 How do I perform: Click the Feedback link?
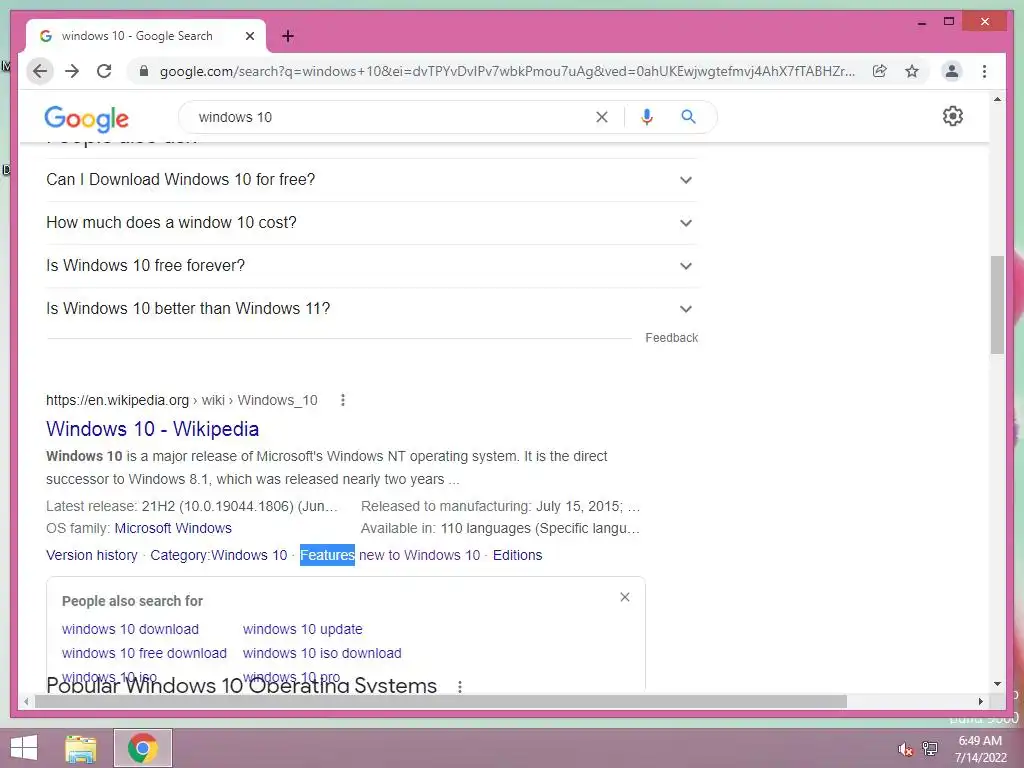[671, 338]
